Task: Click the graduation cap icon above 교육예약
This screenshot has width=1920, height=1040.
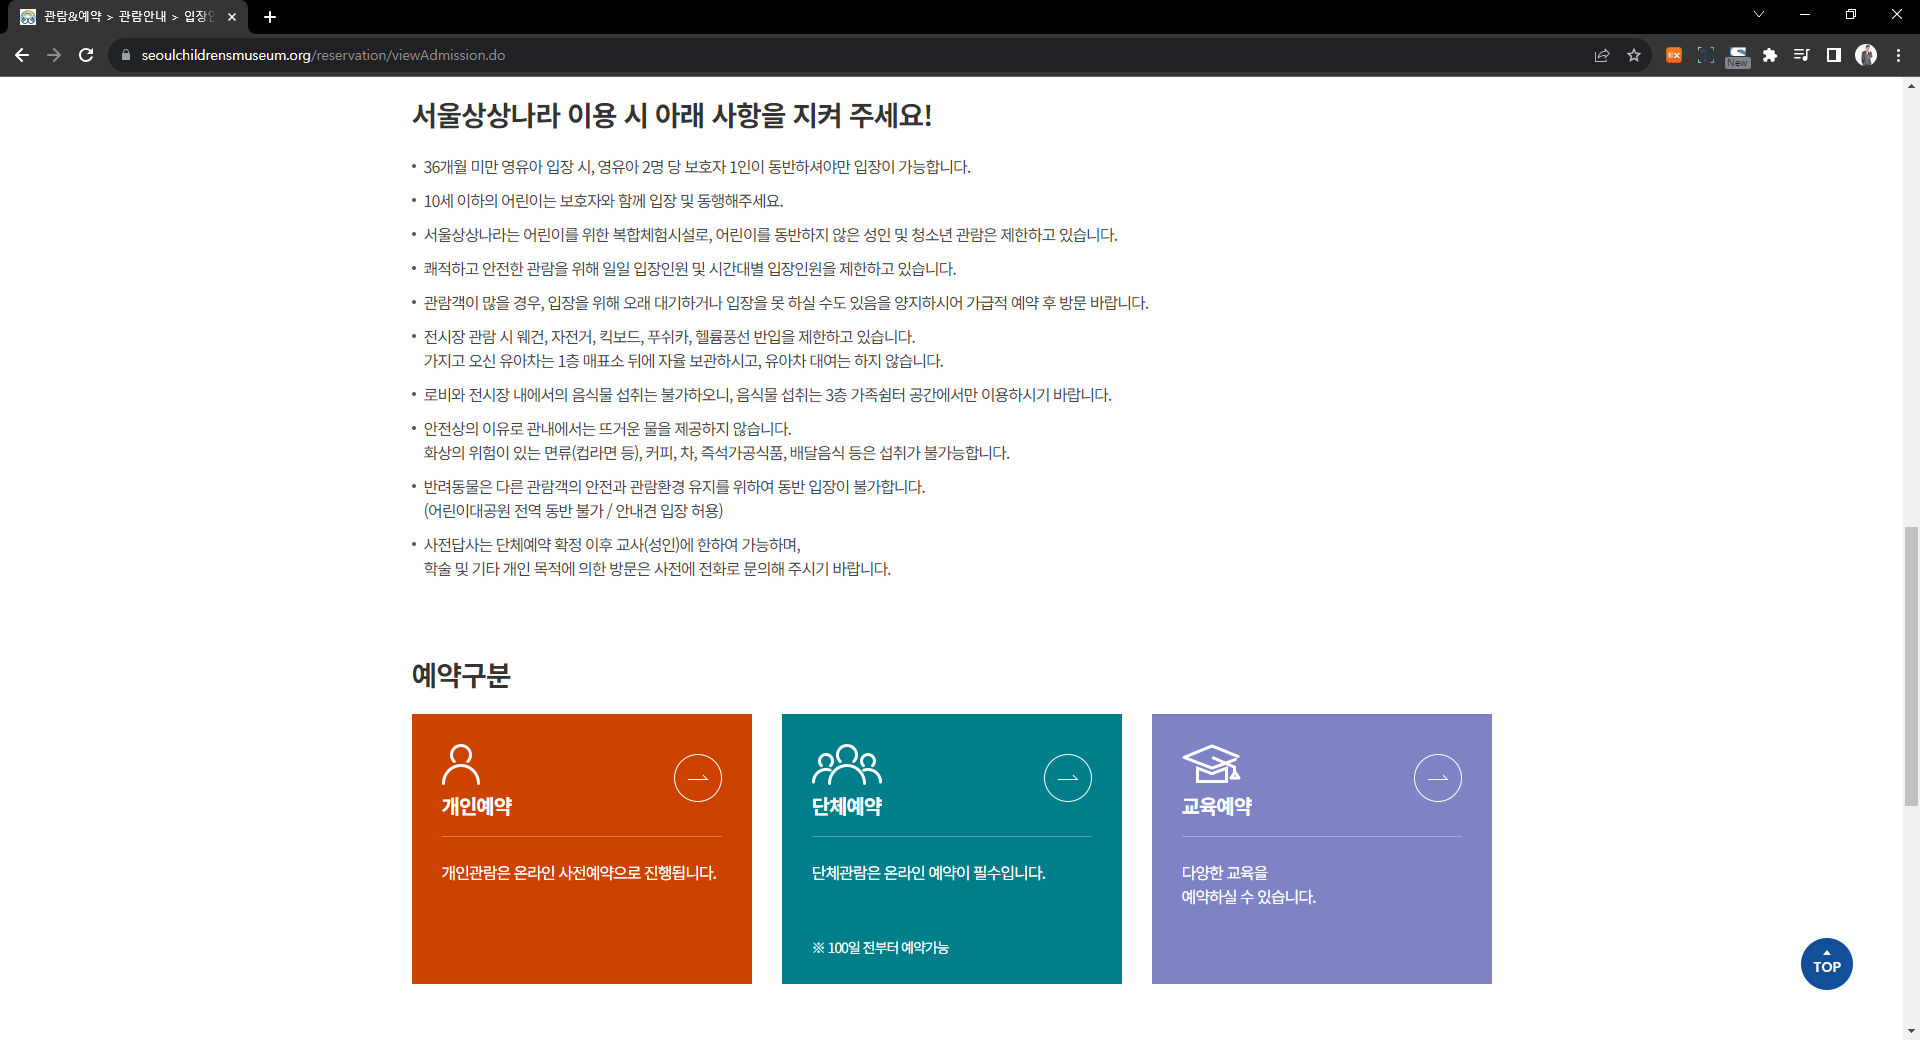Action: [1211, 764]
